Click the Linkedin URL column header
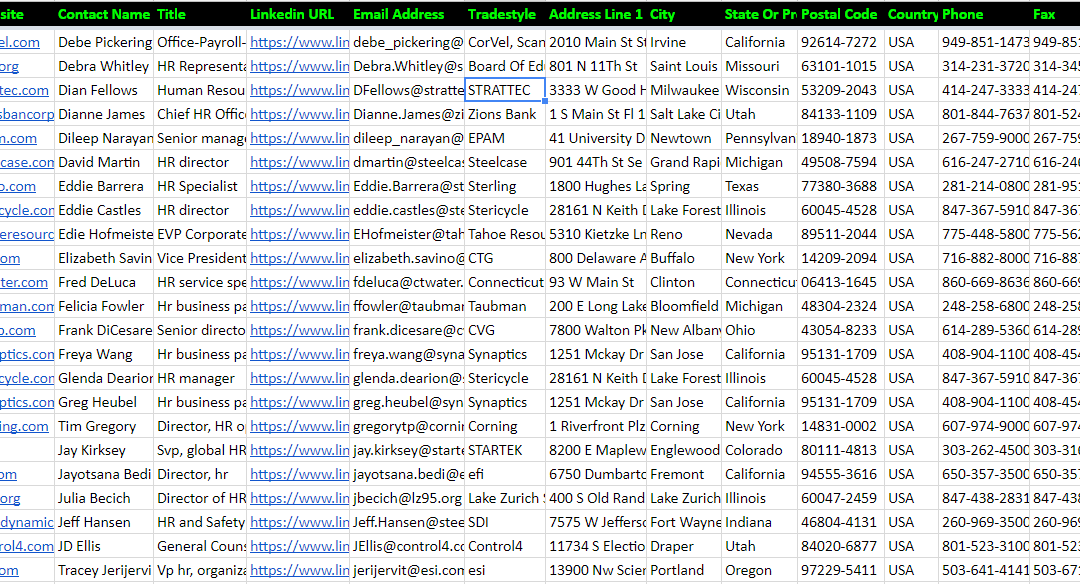 (298, 14)
